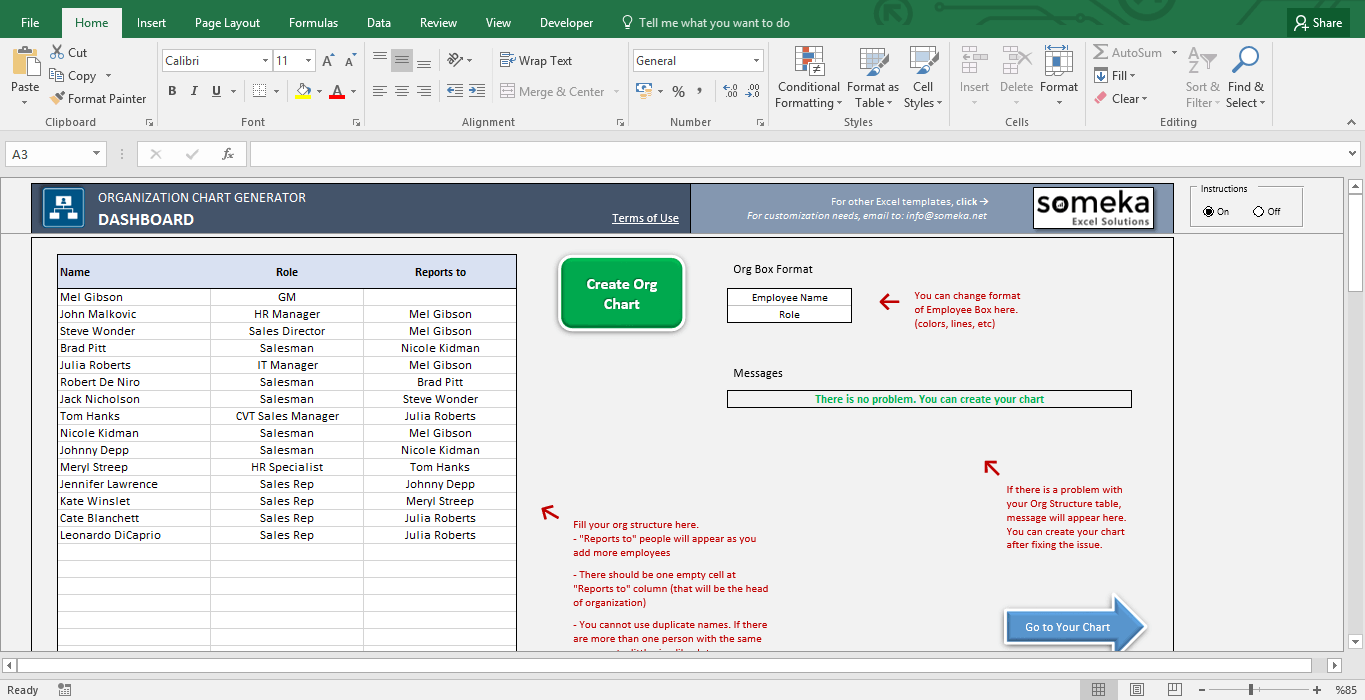Increase decimal places of the cell
This screenshot has width=1365, height=700.
click(728, 90)
